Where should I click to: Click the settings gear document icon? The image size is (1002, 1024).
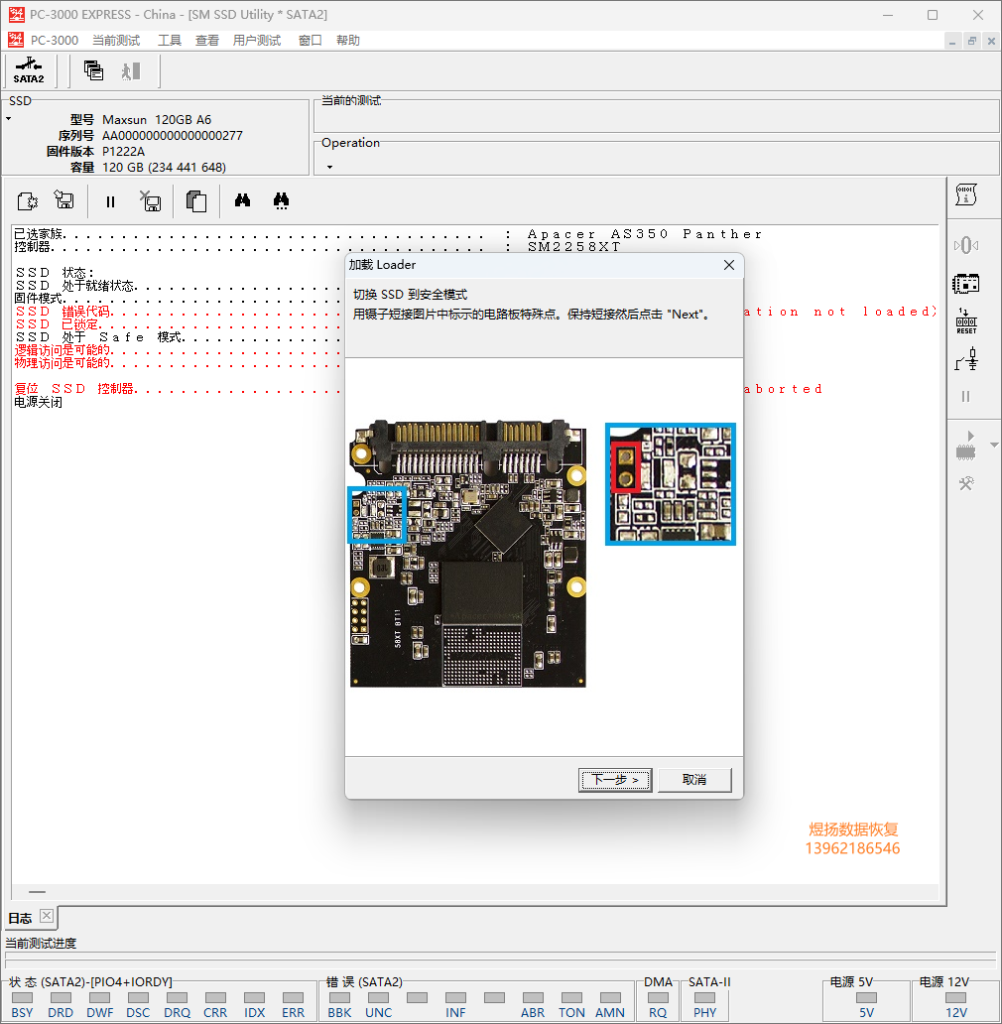[x=27, y=201]
